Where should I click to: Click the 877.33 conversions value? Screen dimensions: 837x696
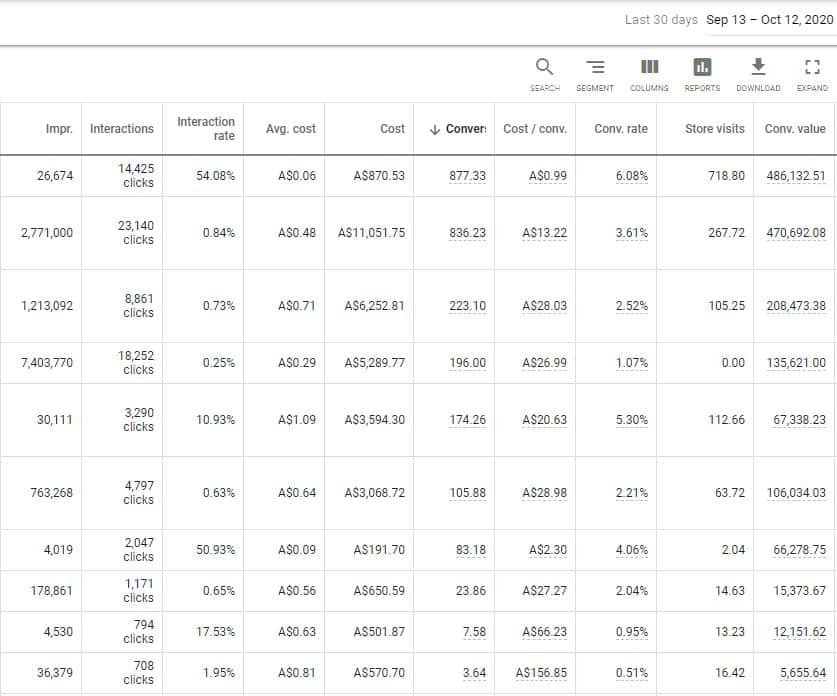pos(467,176)
